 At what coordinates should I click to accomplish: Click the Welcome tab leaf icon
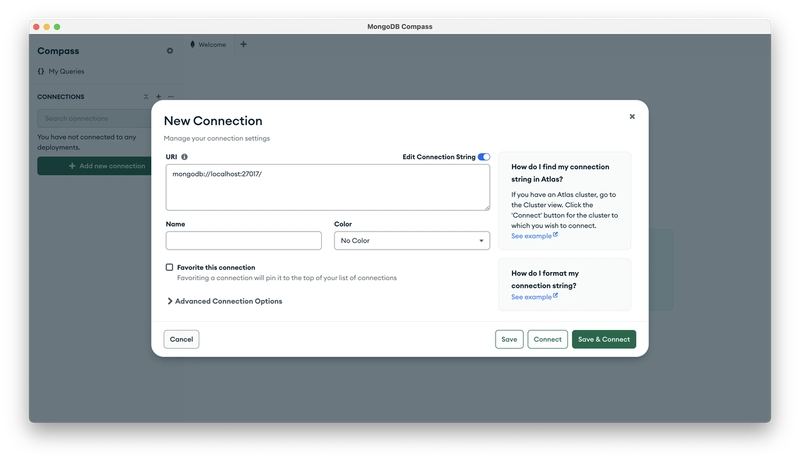coord(192,44)
